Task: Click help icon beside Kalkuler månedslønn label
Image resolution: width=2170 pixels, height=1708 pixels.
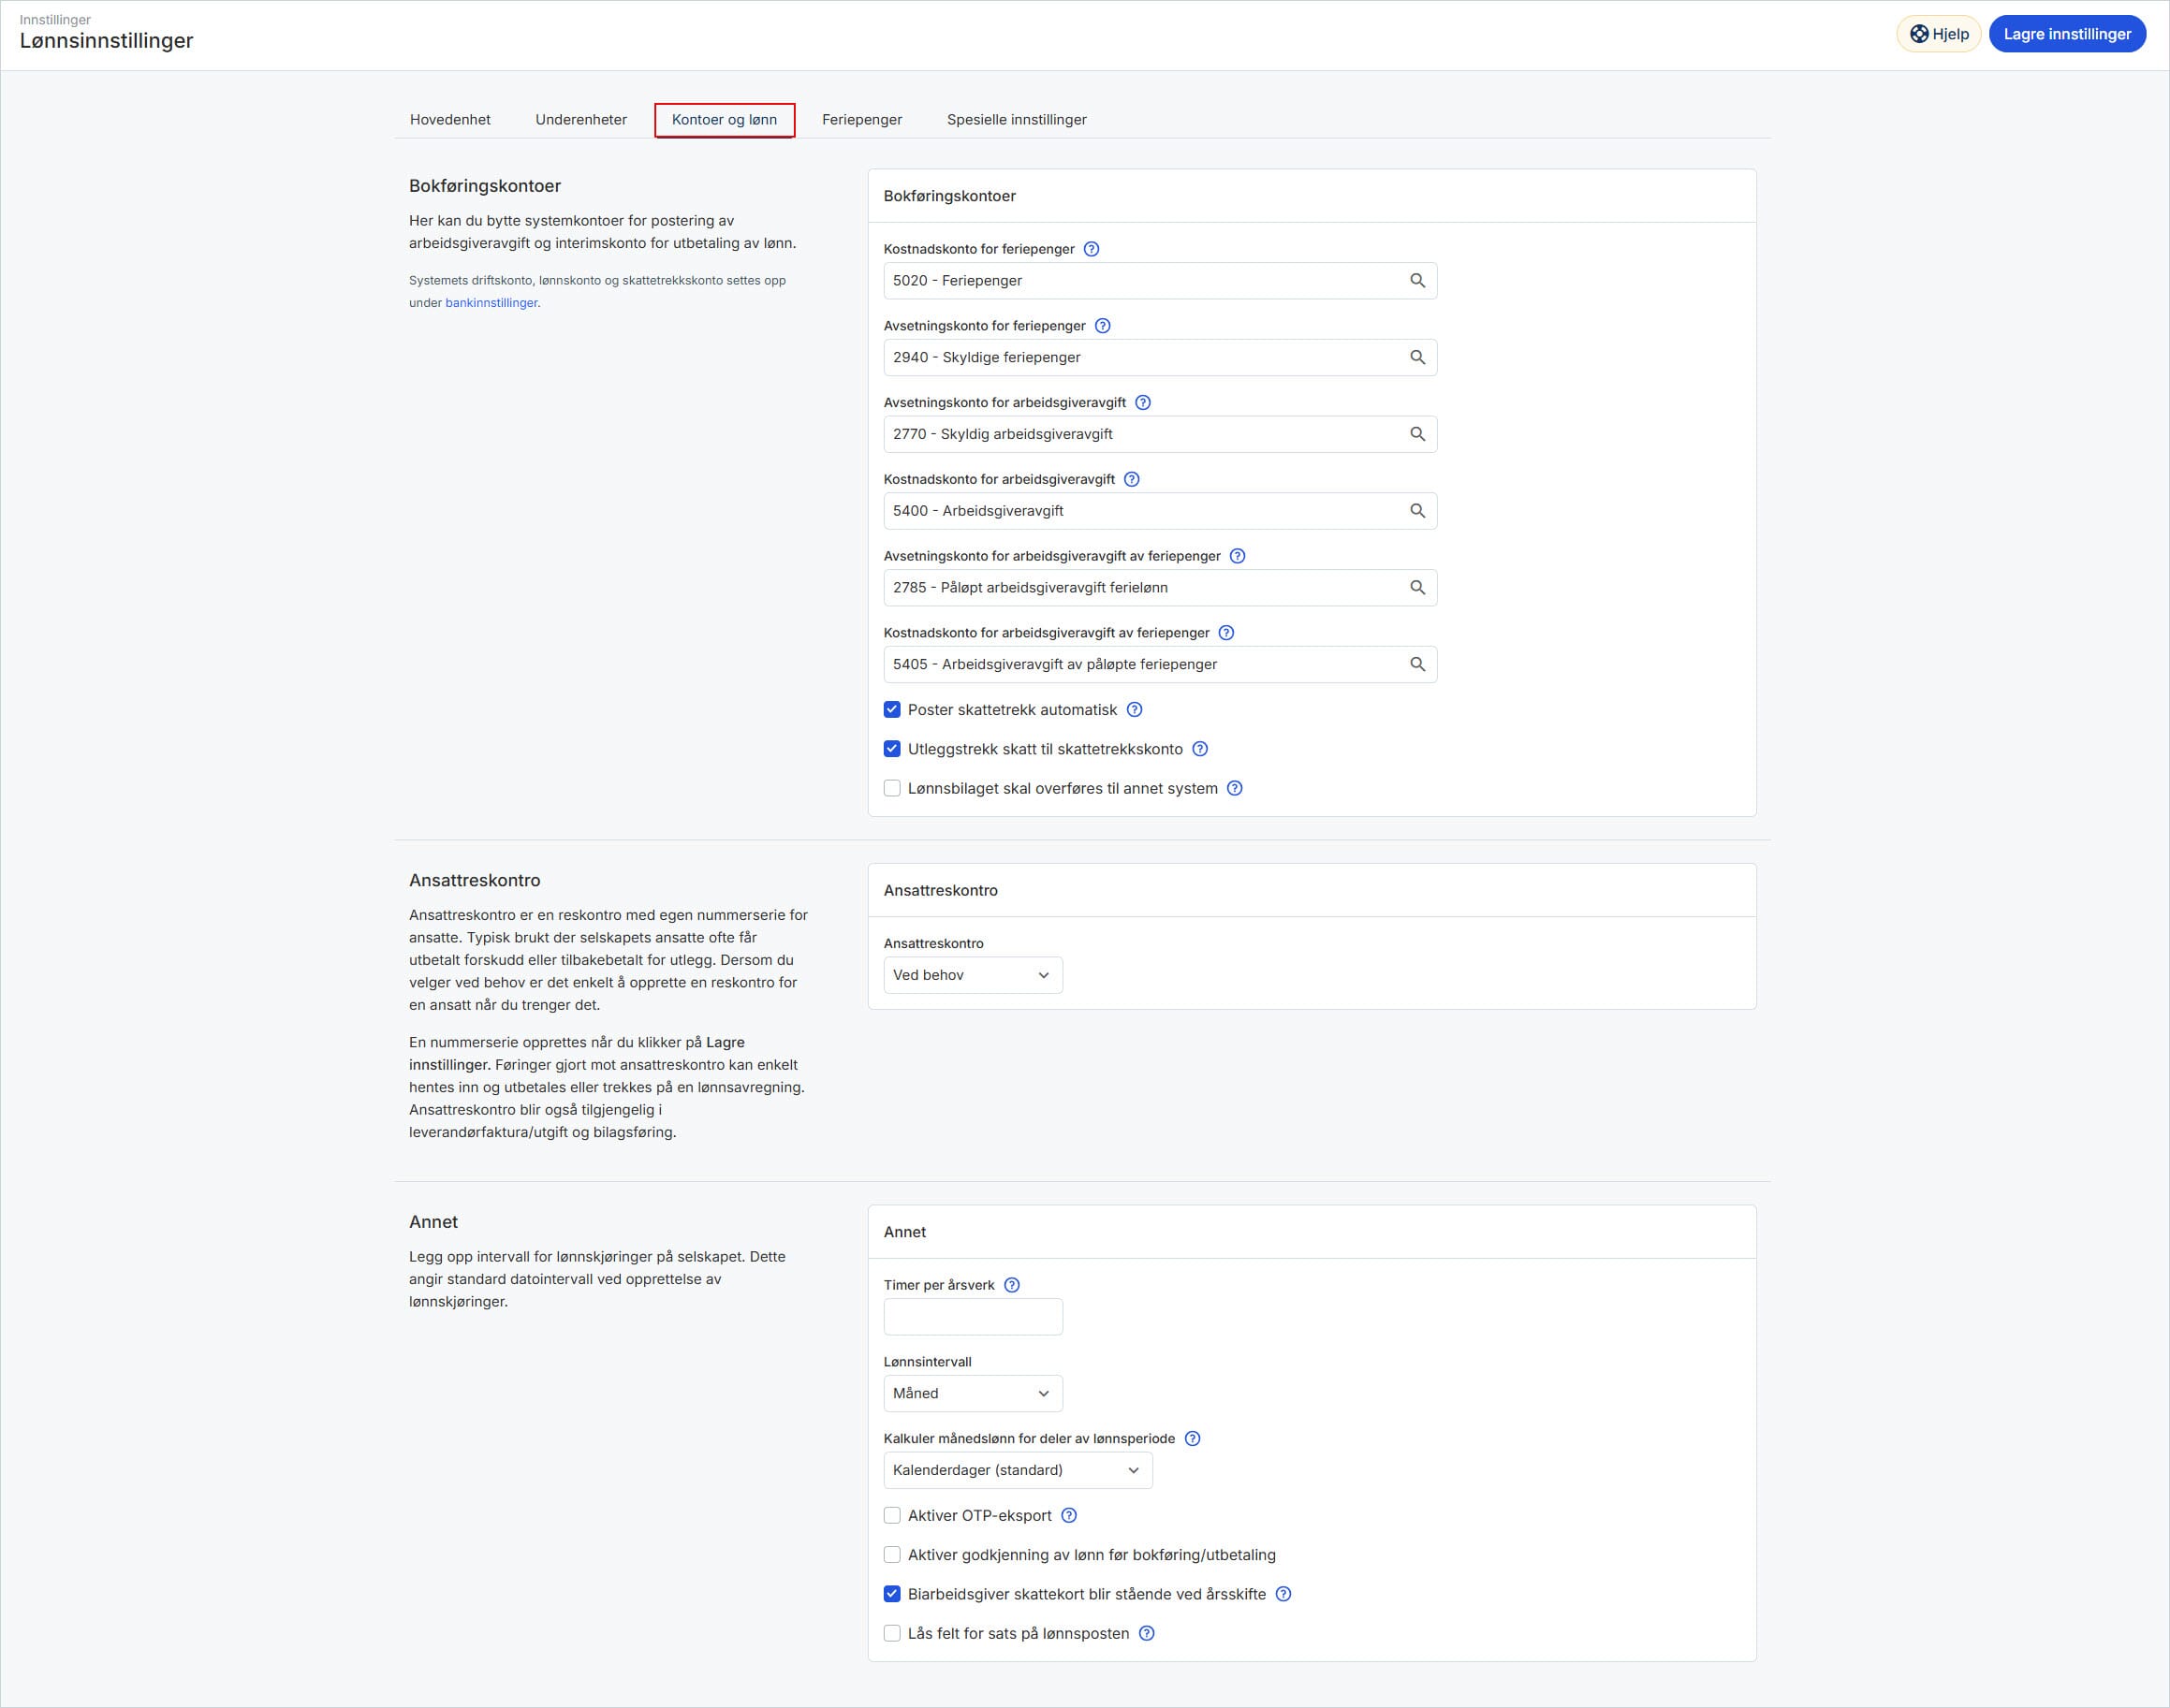Action: tap(1192, 1439)
